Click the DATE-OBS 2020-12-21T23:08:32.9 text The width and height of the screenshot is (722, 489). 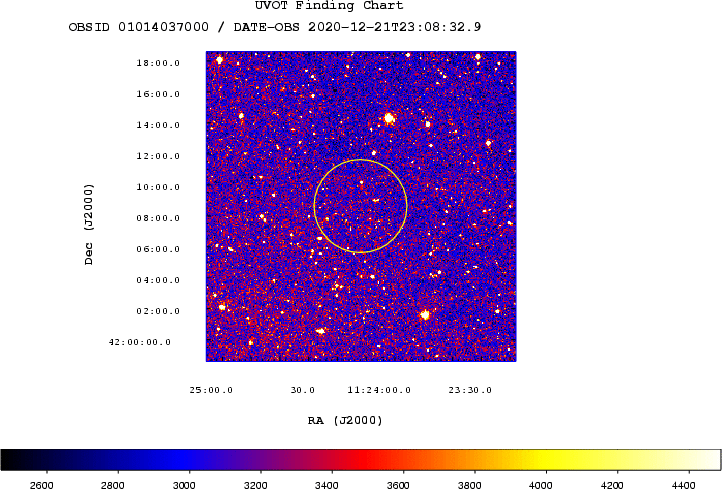(x=357, y=27)
